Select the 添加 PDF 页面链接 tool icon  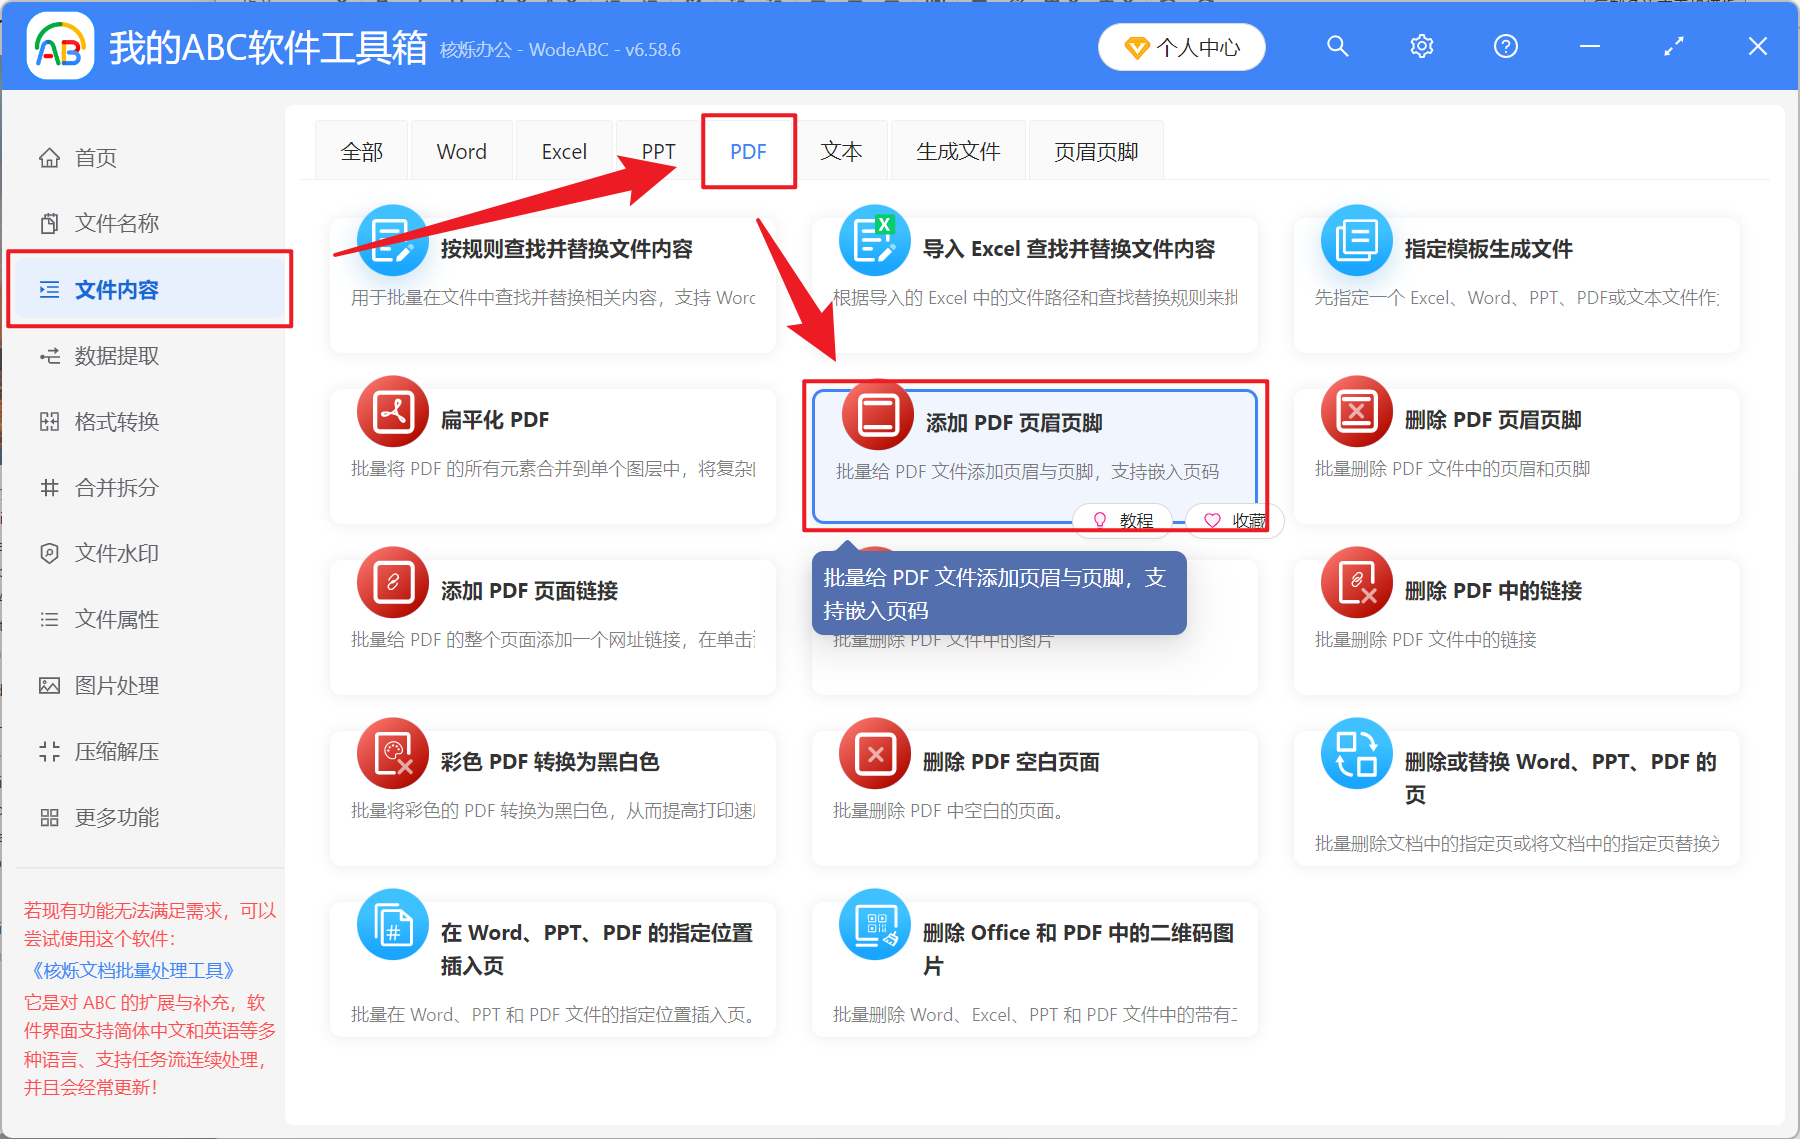(x=392, y=582)
